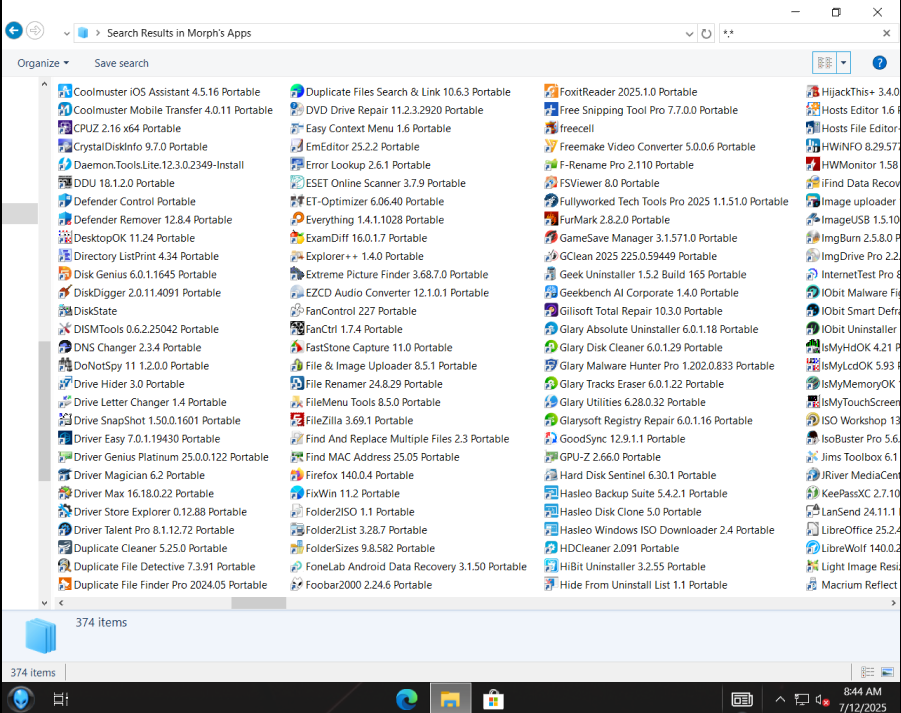
Task: Select the HWMonitor icon
Action: pos(813,165)
